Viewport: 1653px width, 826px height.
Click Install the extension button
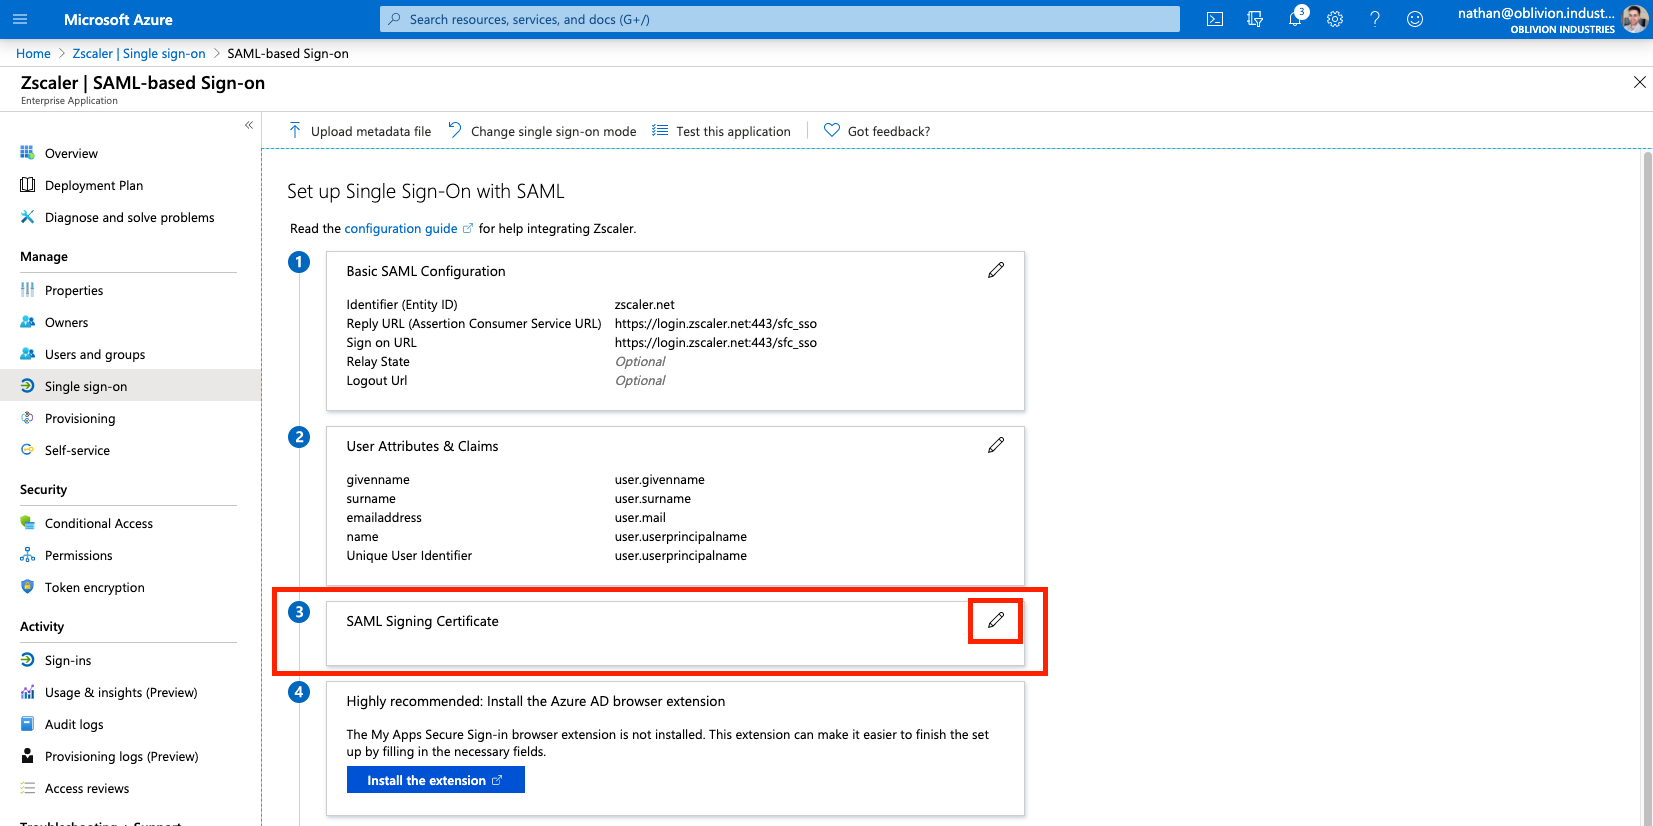tap(435, 780)
